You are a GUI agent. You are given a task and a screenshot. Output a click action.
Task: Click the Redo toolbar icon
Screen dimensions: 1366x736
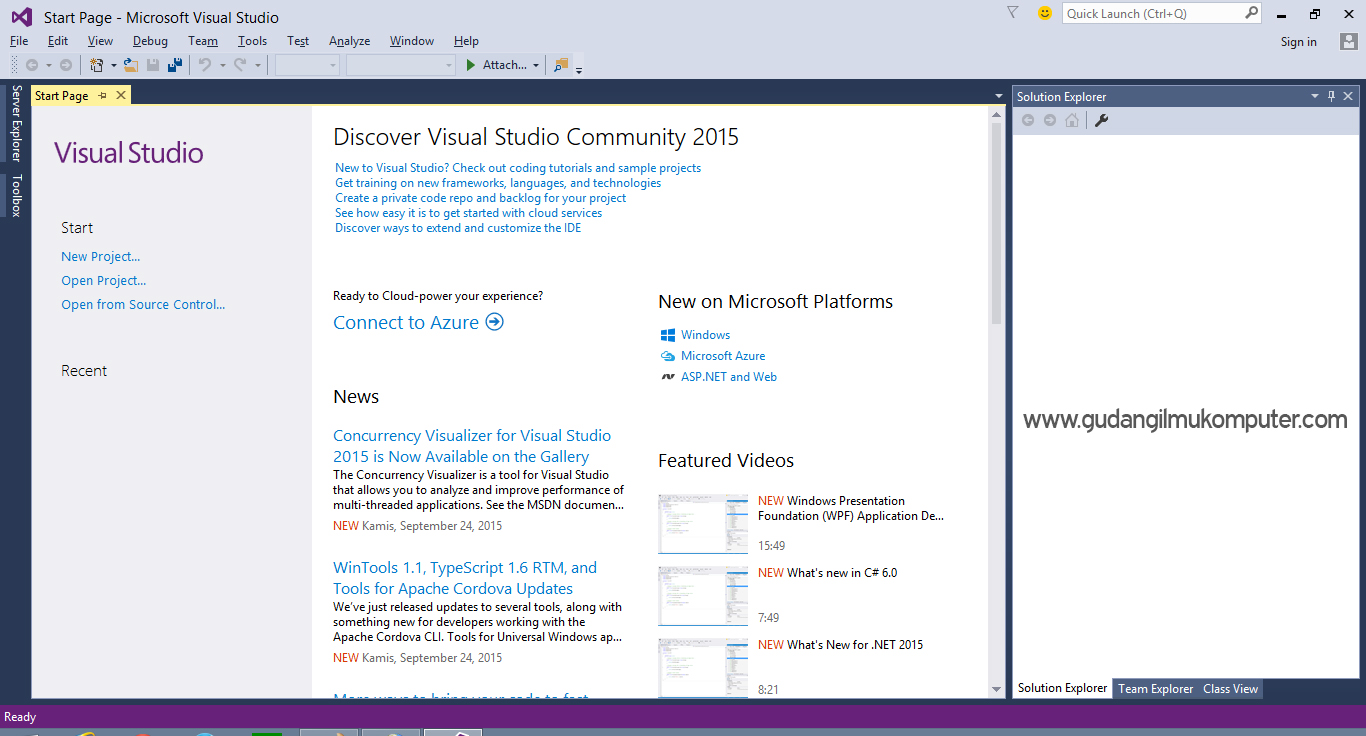point(240,65)
